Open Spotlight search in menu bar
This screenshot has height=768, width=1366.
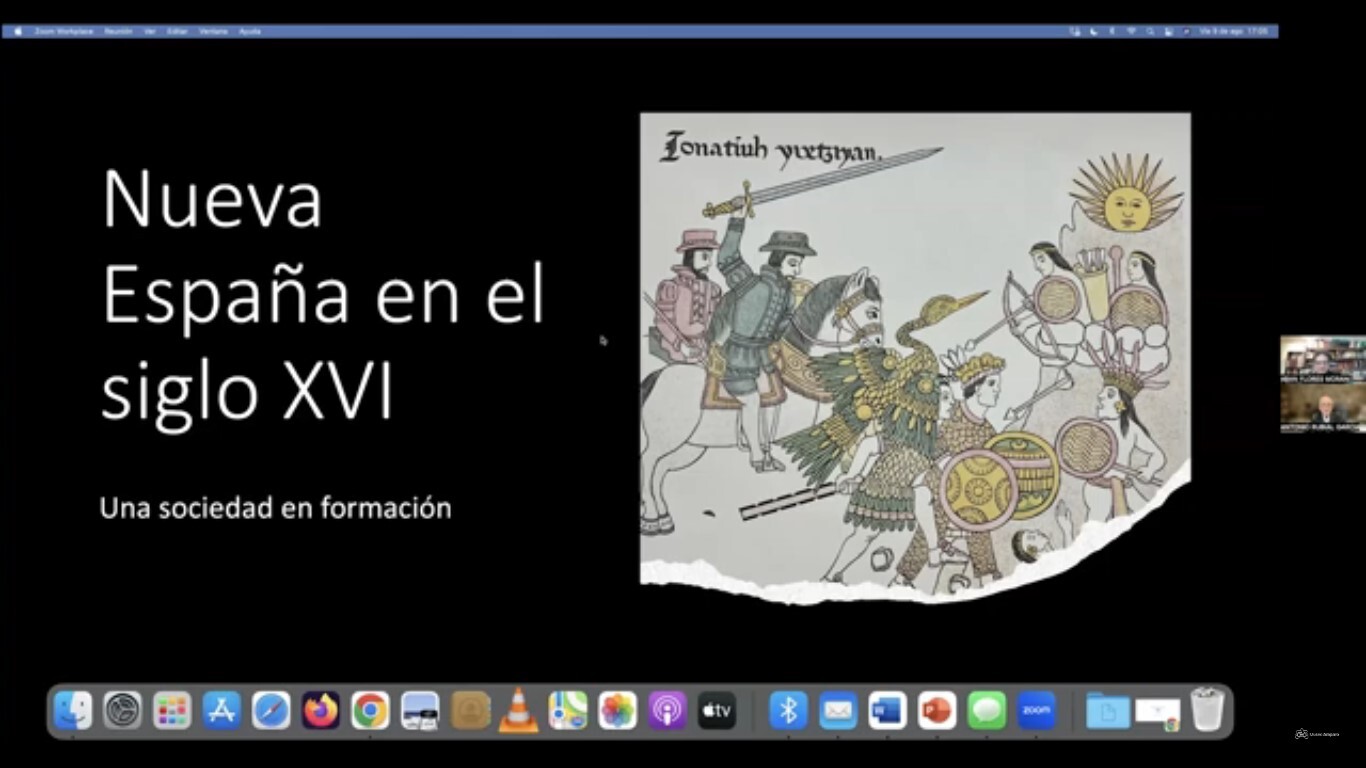1150,31
